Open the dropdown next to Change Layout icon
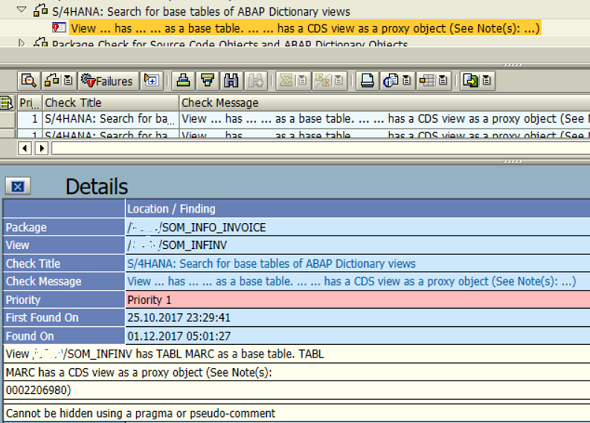This screenshot has height=423, width=590. (x=444, y=81)
